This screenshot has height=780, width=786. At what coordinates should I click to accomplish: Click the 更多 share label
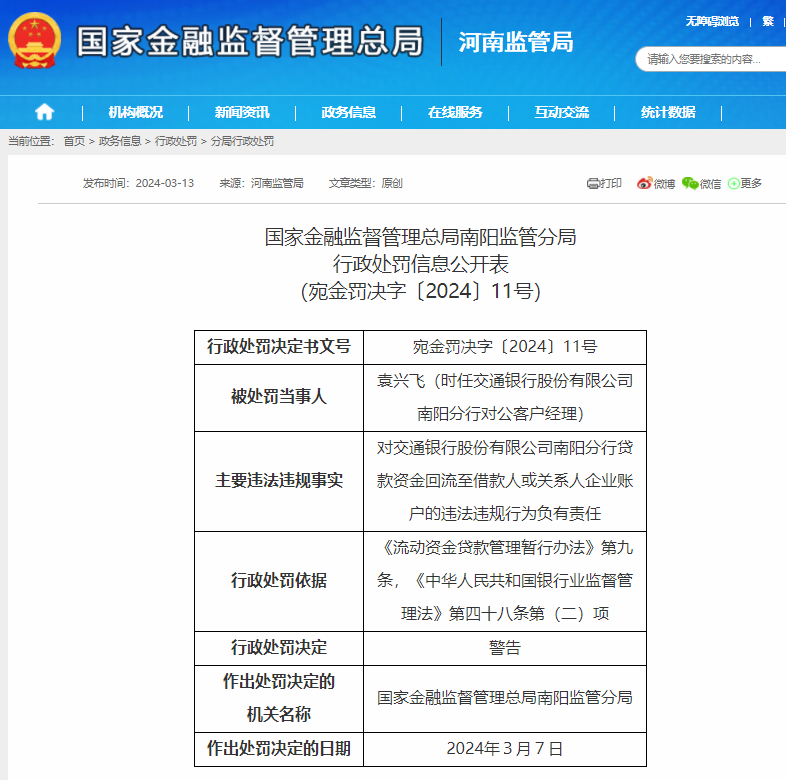(751, 183)
